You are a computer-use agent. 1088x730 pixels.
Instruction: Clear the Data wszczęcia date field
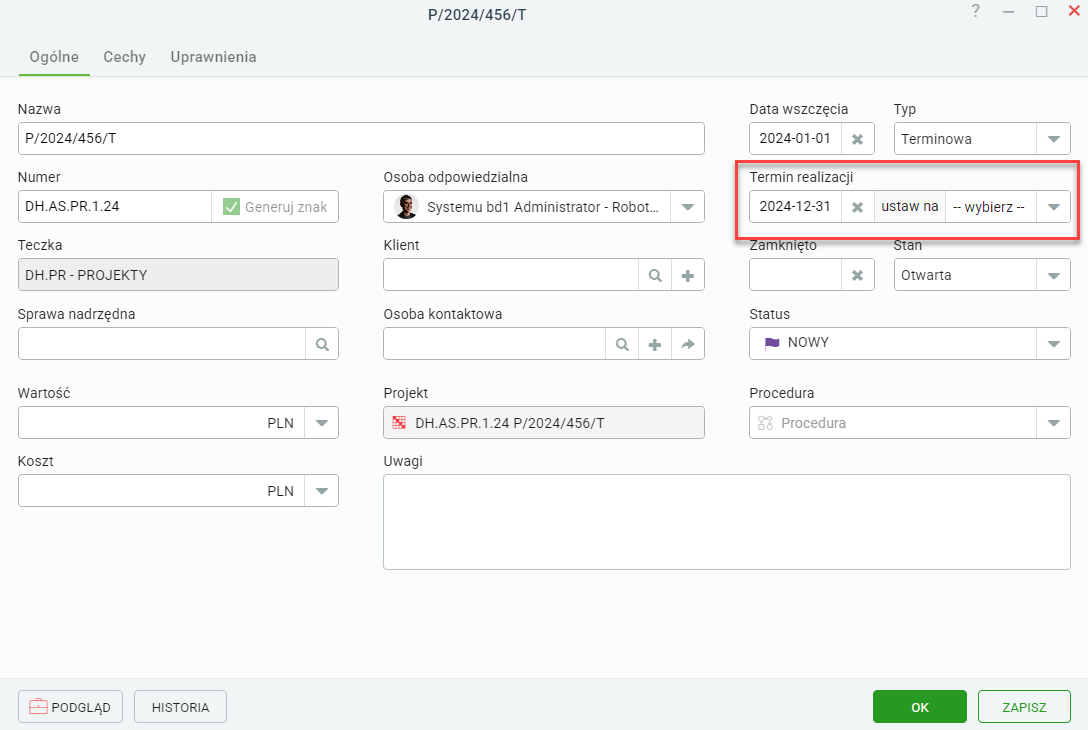click(x=858, y=139)
